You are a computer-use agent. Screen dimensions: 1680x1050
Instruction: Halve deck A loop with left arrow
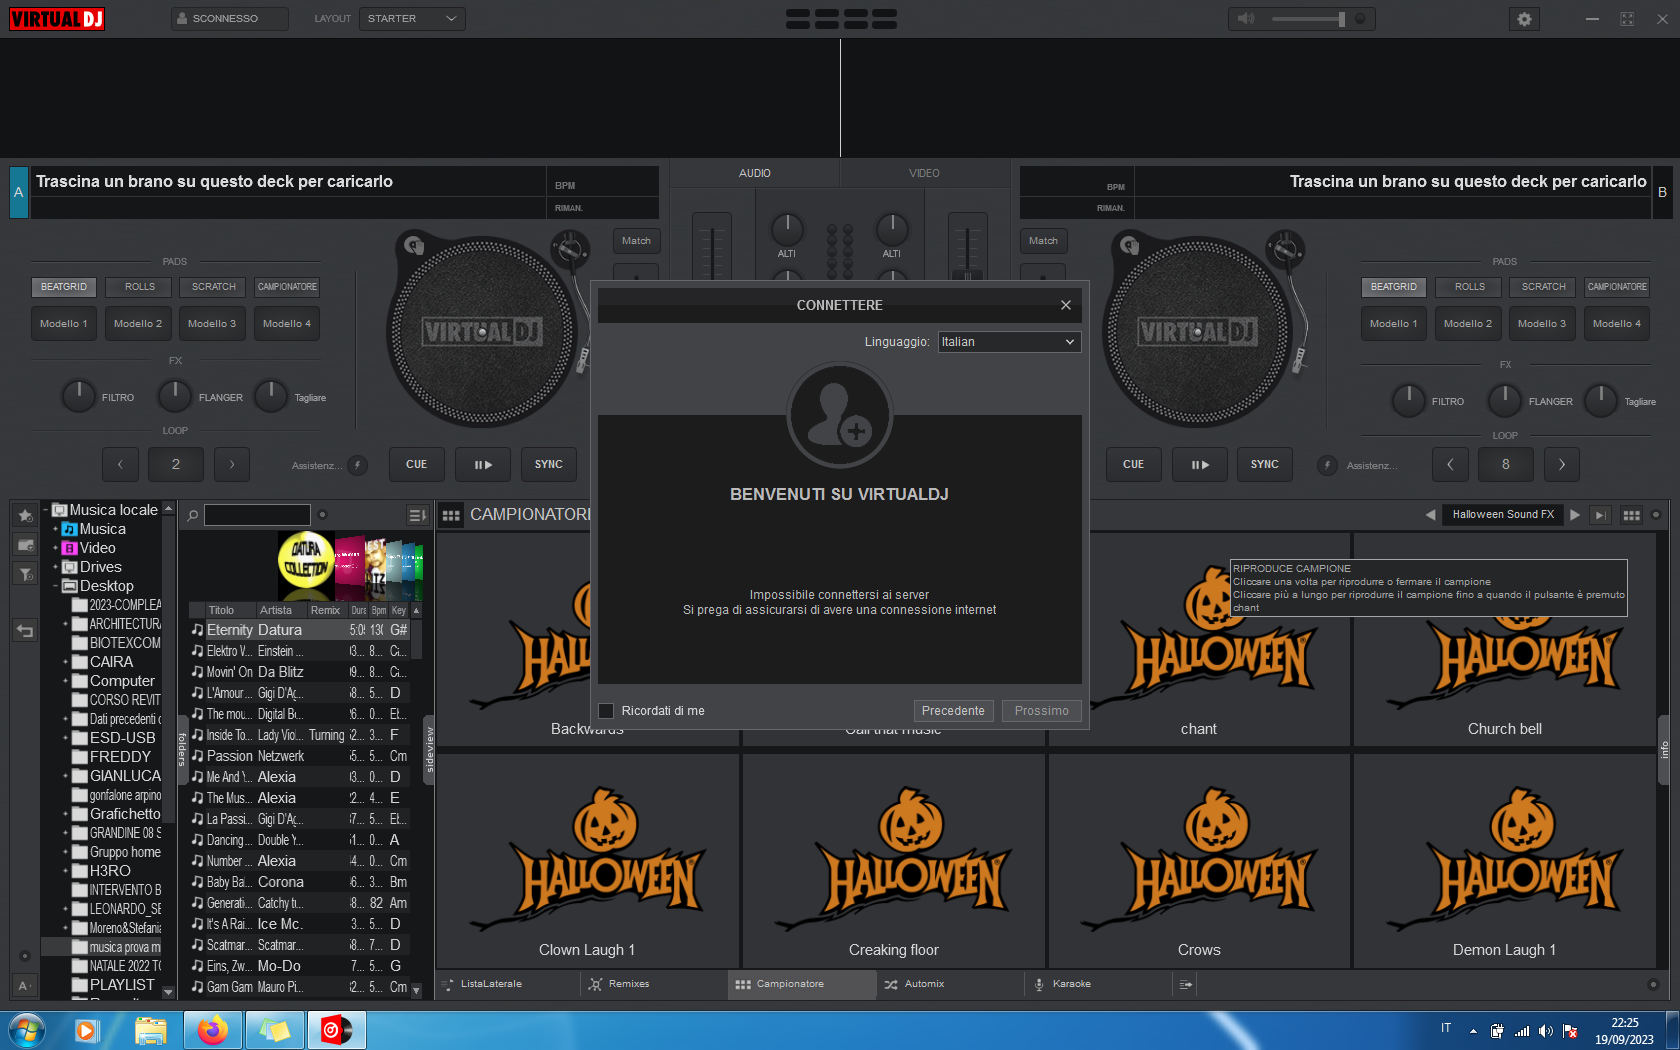point(120,465)
